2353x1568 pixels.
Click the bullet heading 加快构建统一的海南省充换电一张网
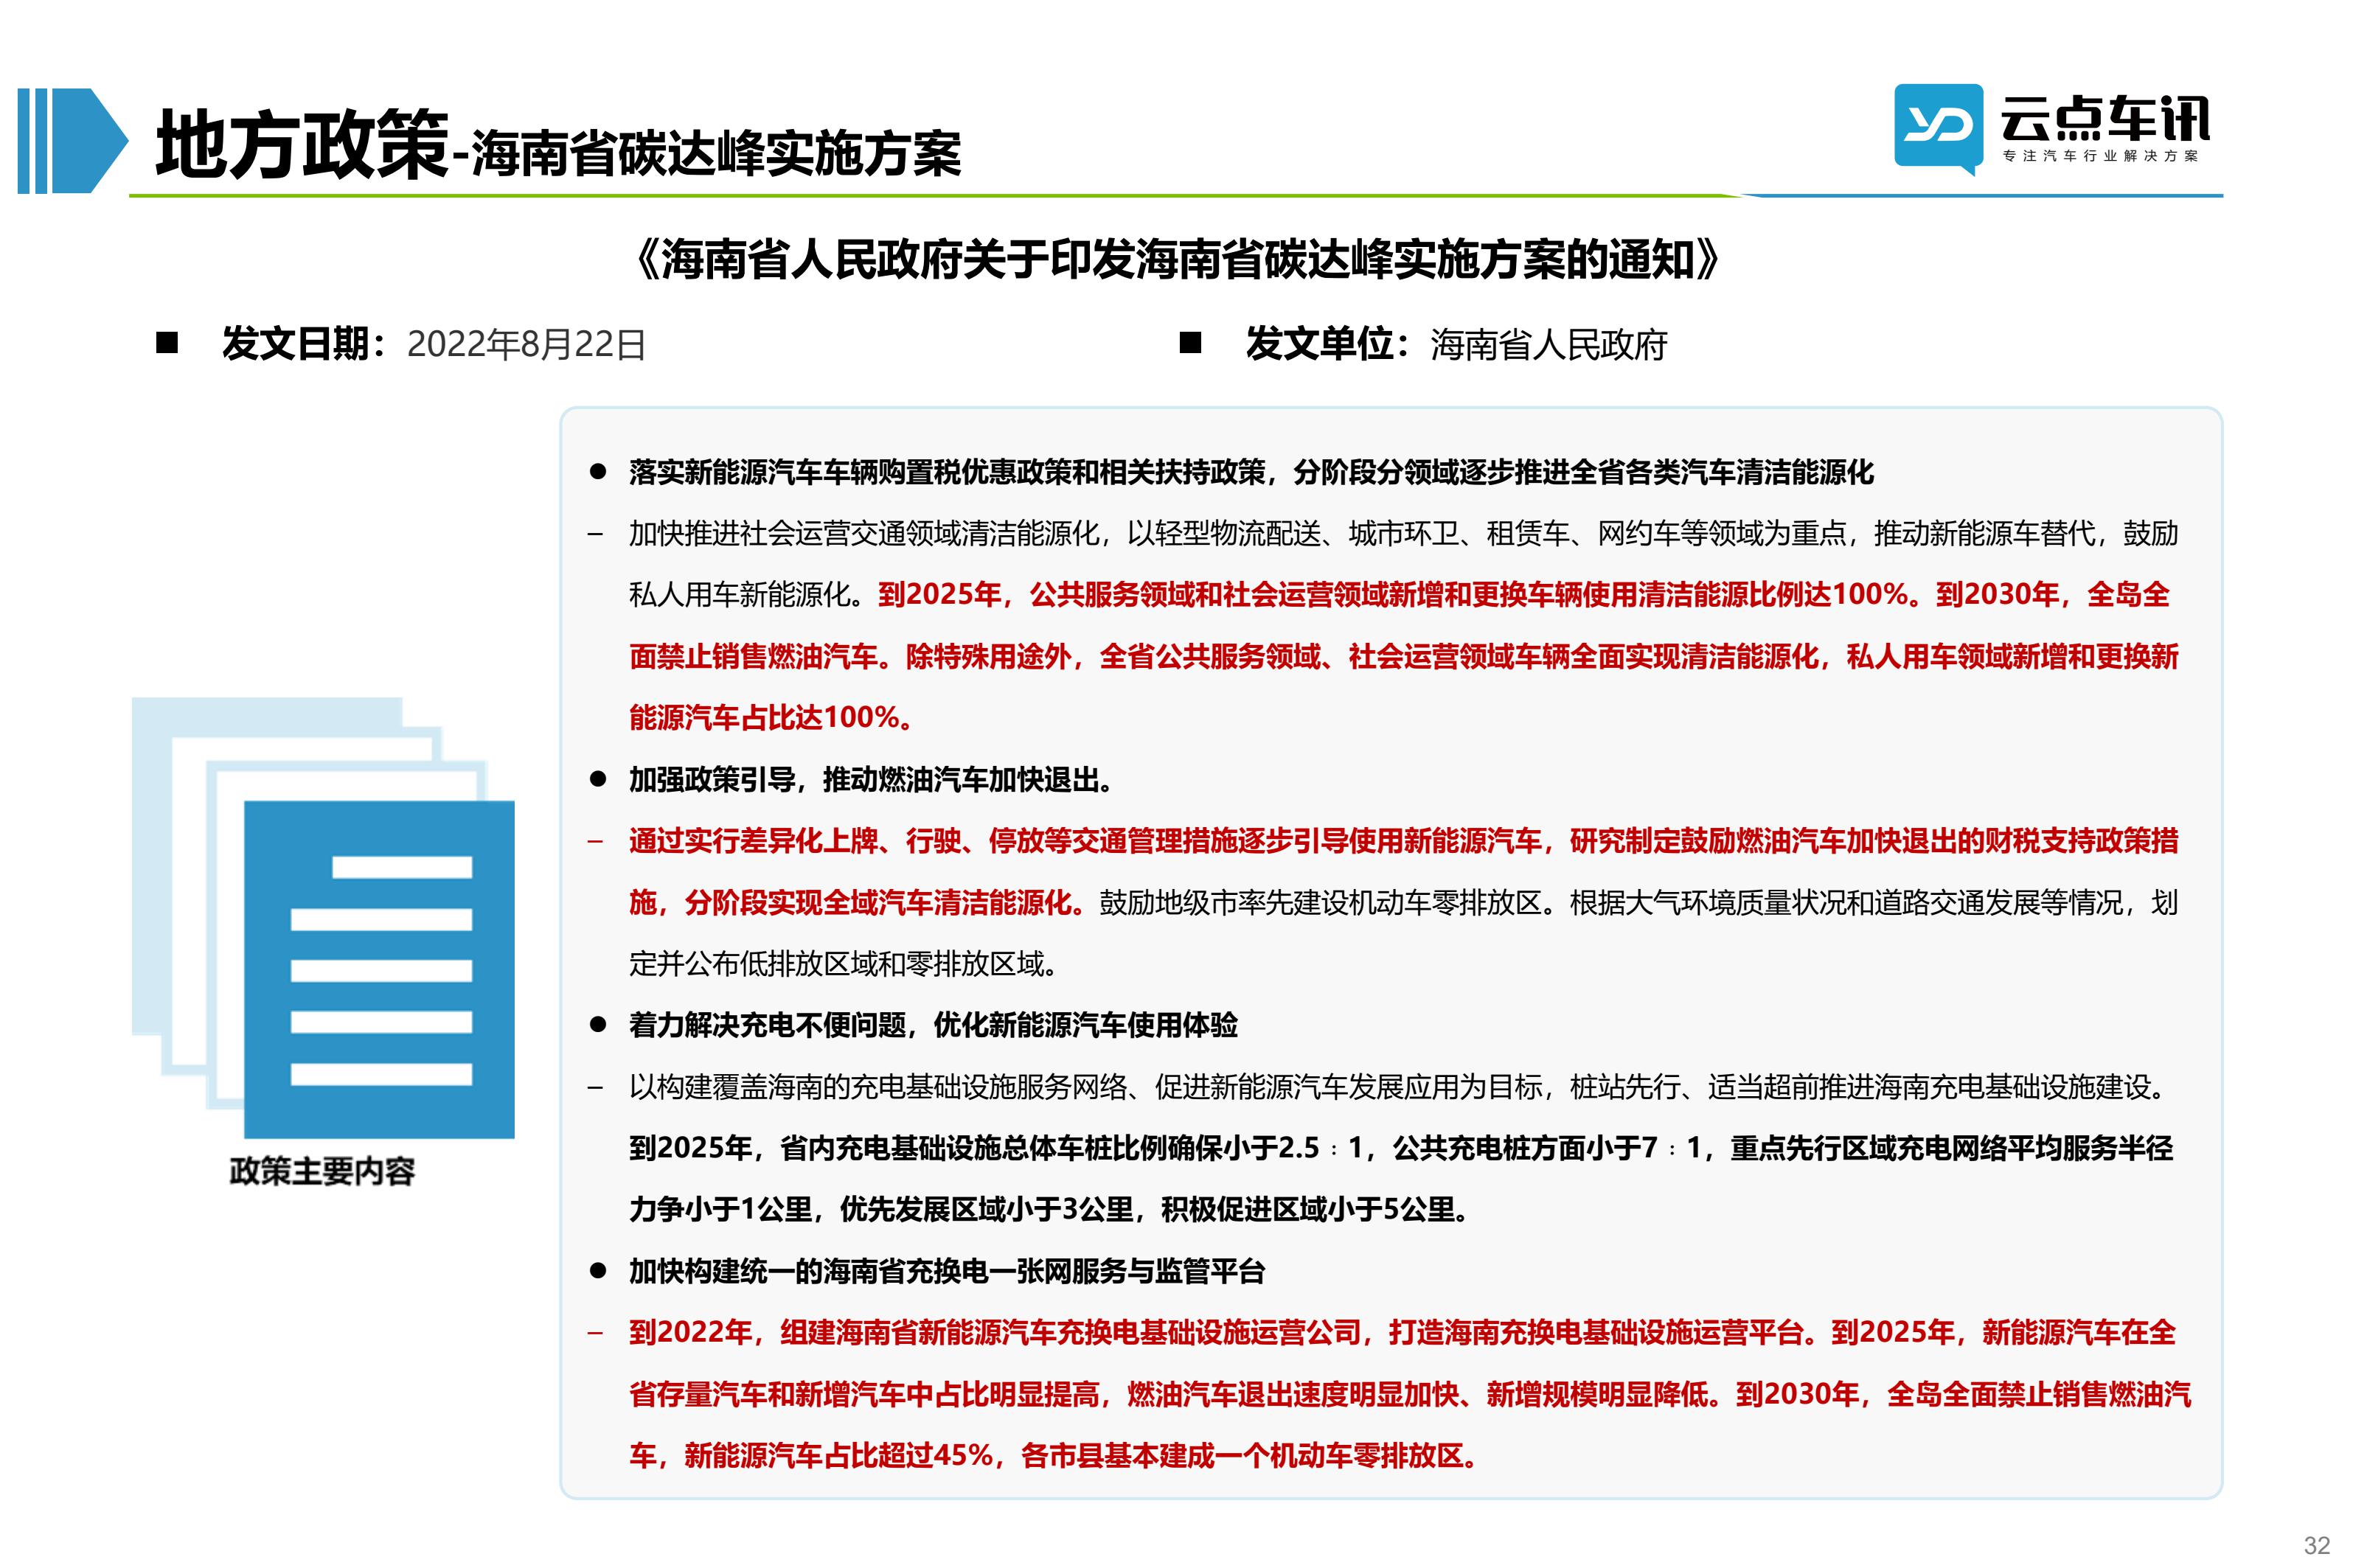947,1272
